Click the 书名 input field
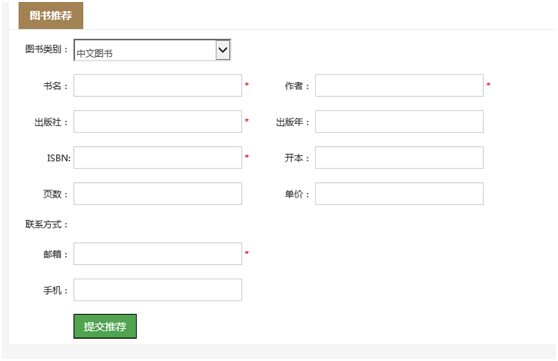Viewport: 558px width, 361px height. click(158, 85)
